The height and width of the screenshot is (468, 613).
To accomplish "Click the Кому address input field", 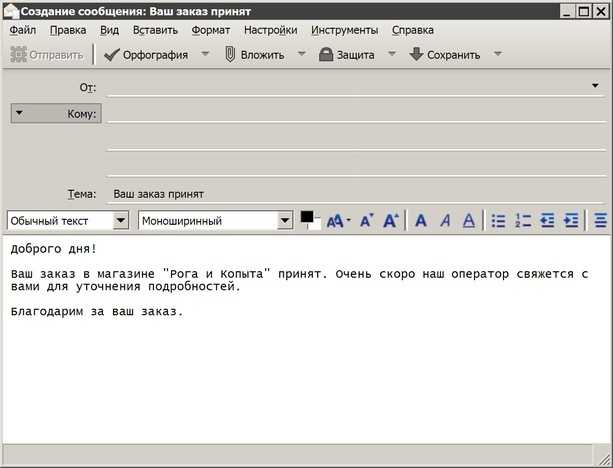I will (356, 113).
